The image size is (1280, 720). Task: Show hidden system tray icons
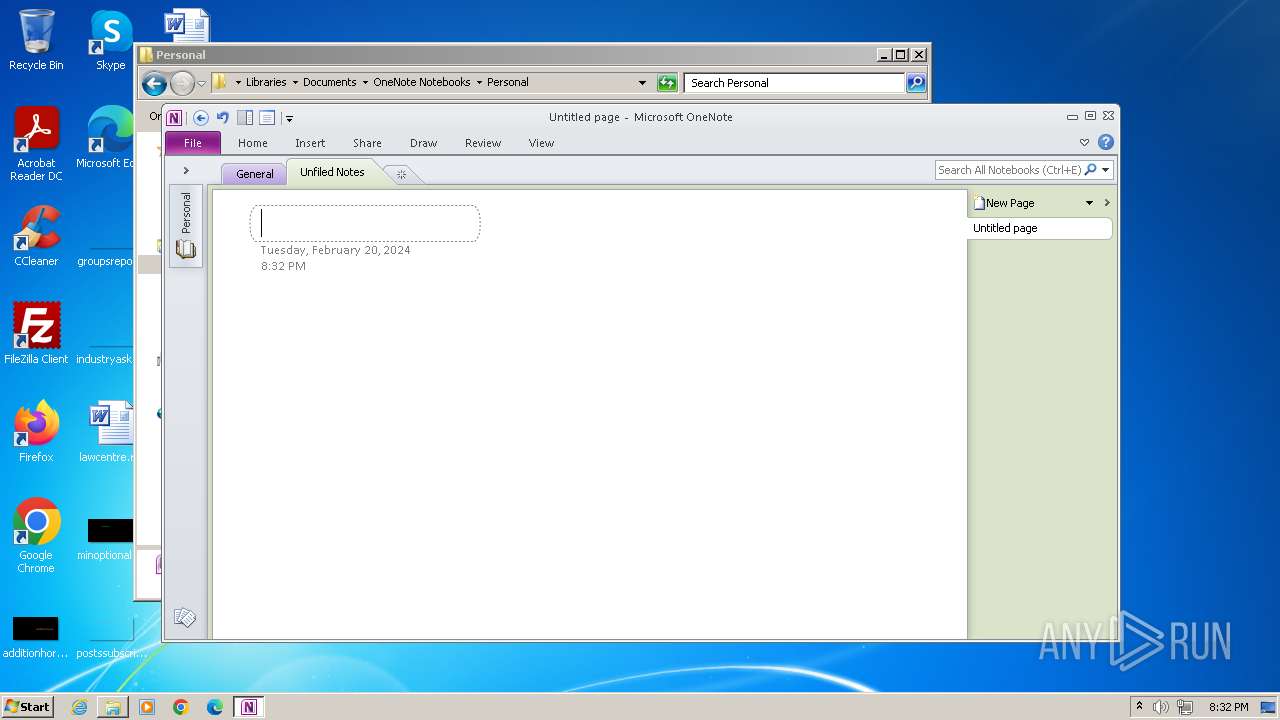(1139, 706)
